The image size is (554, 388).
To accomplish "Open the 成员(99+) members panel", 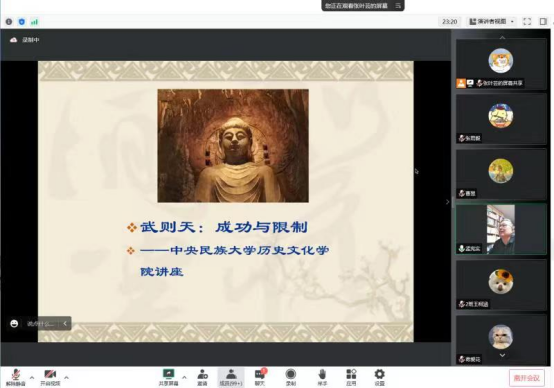I will pyautogui.click(x=231, y=377).
